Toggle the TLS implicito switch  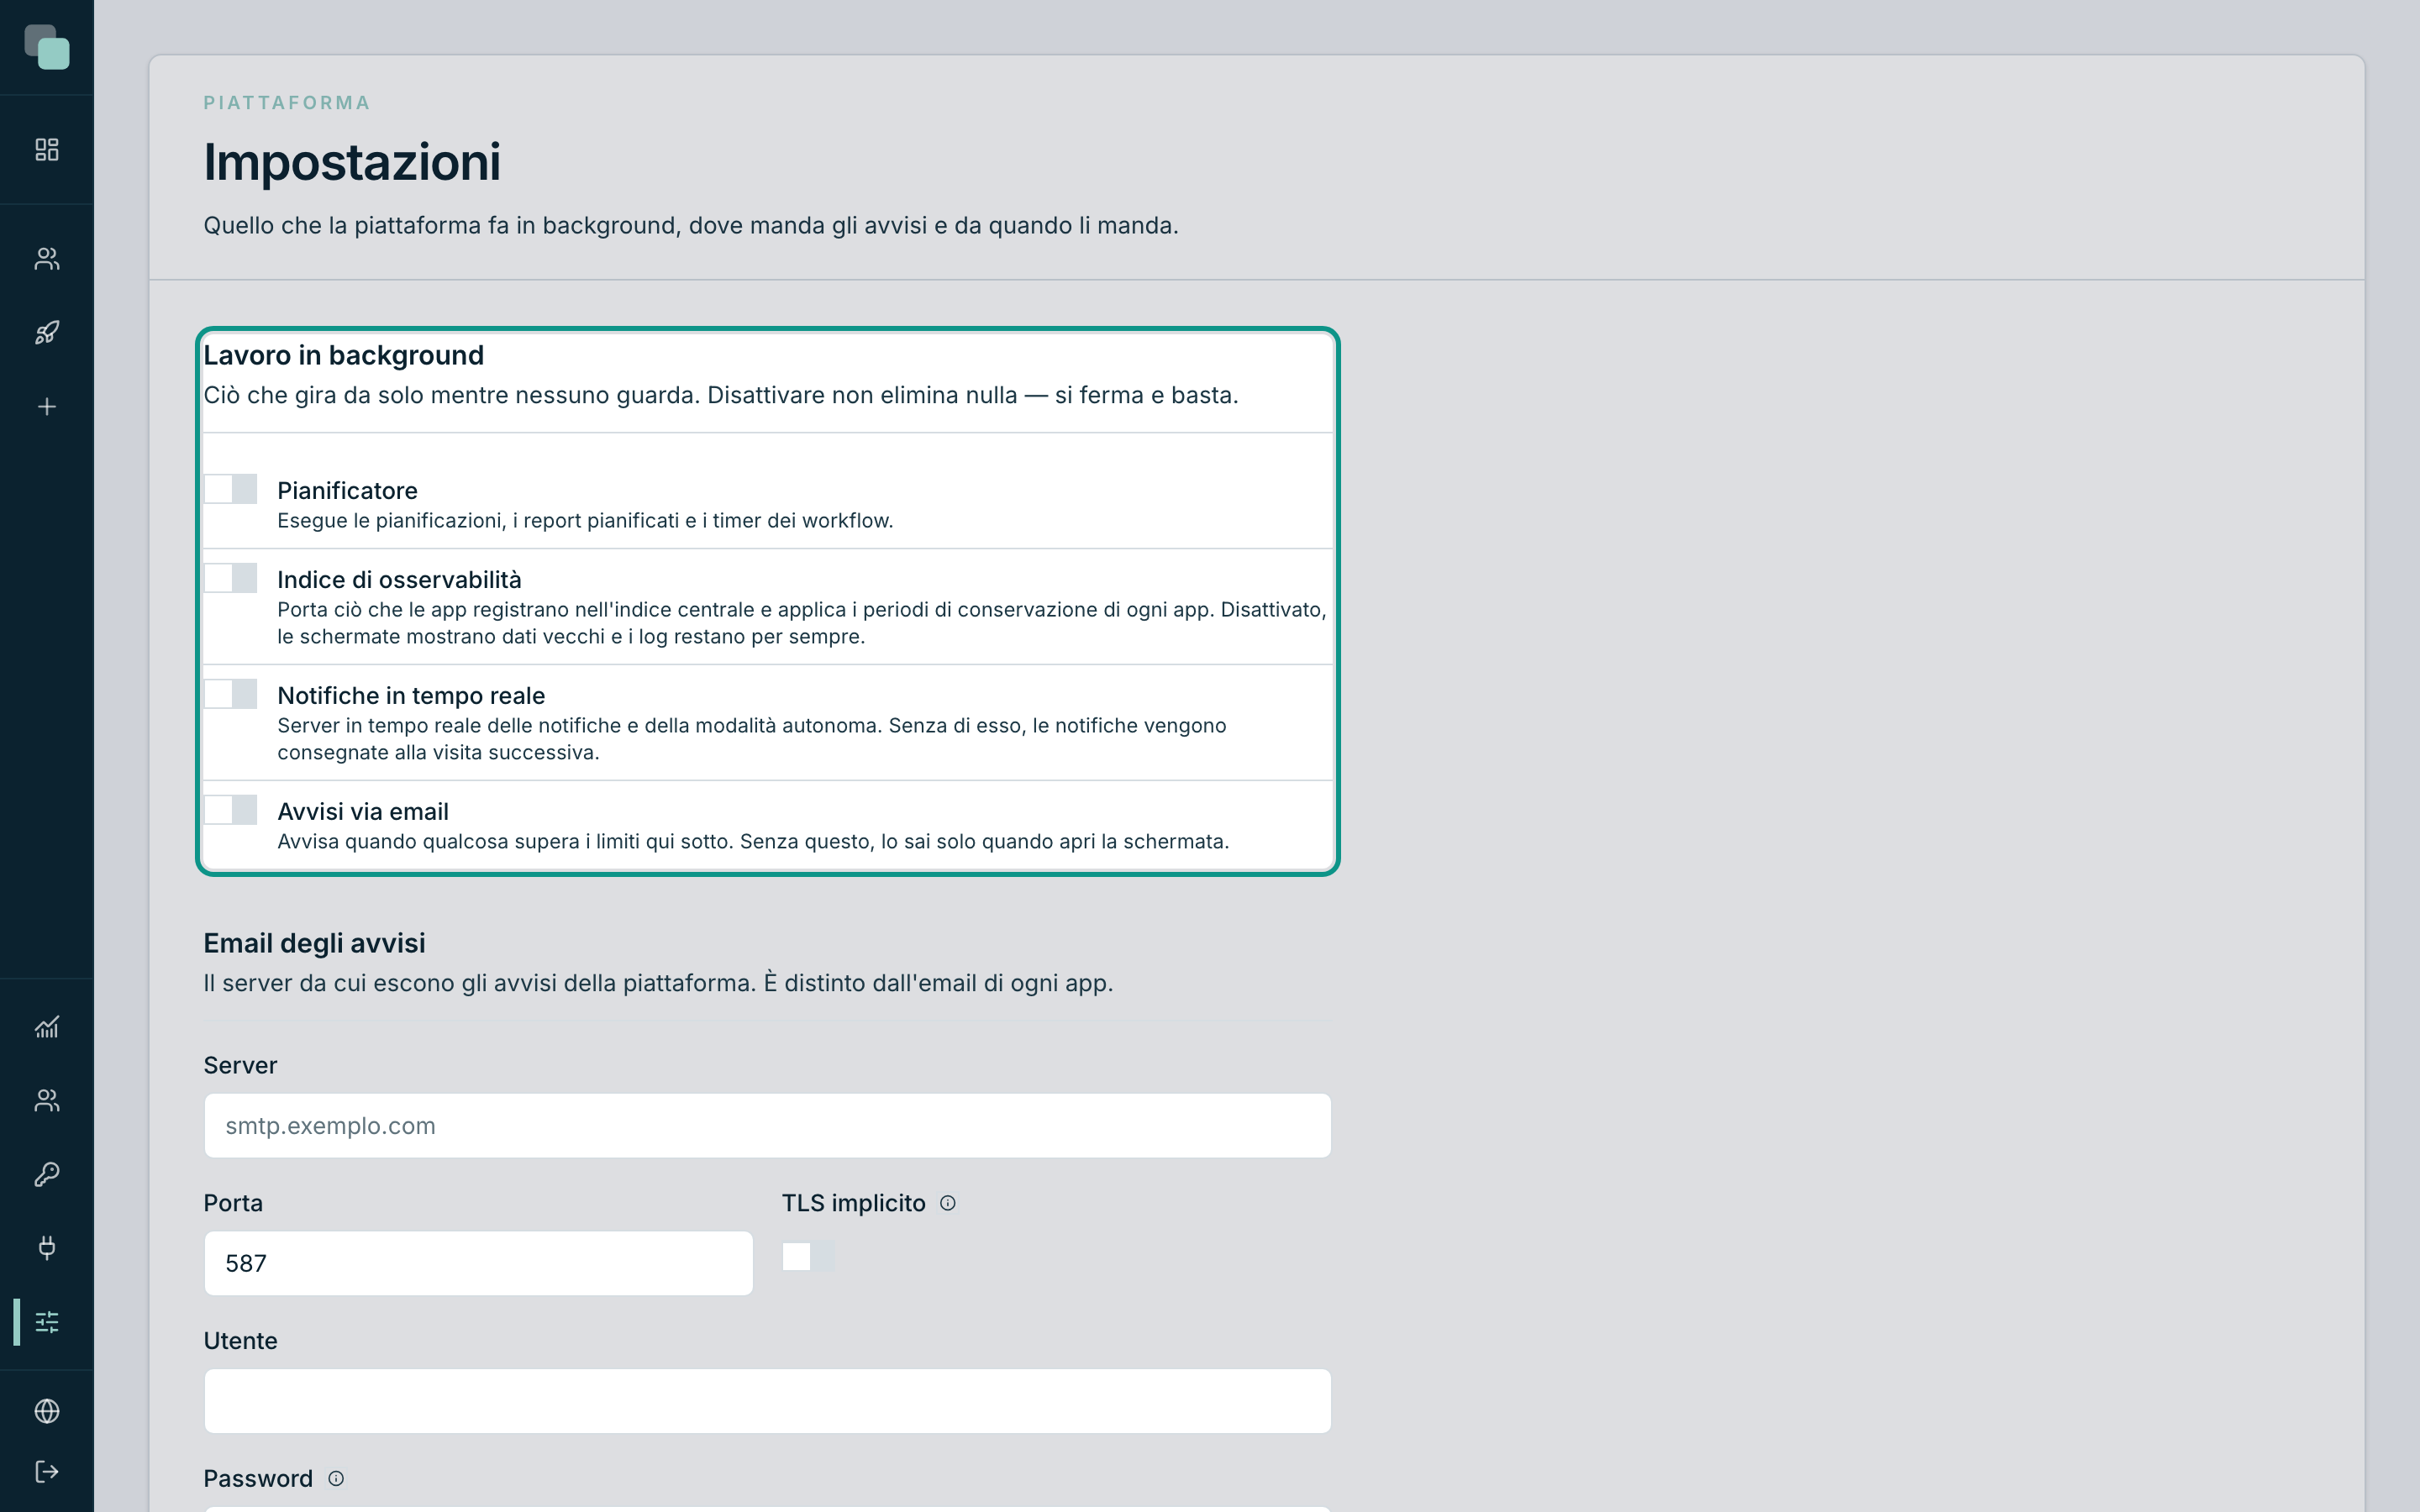(x=808, y=1257)
